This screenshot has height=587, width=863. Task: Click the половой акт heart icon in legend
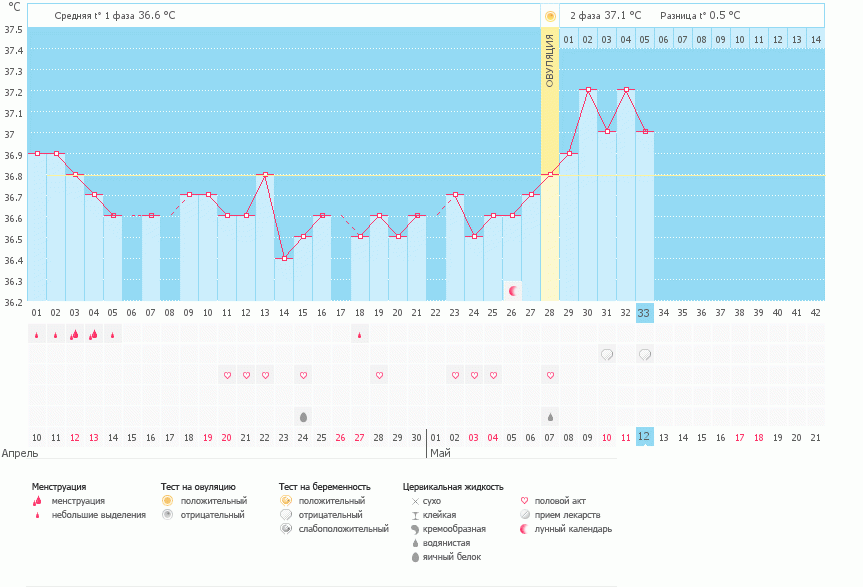523,500
